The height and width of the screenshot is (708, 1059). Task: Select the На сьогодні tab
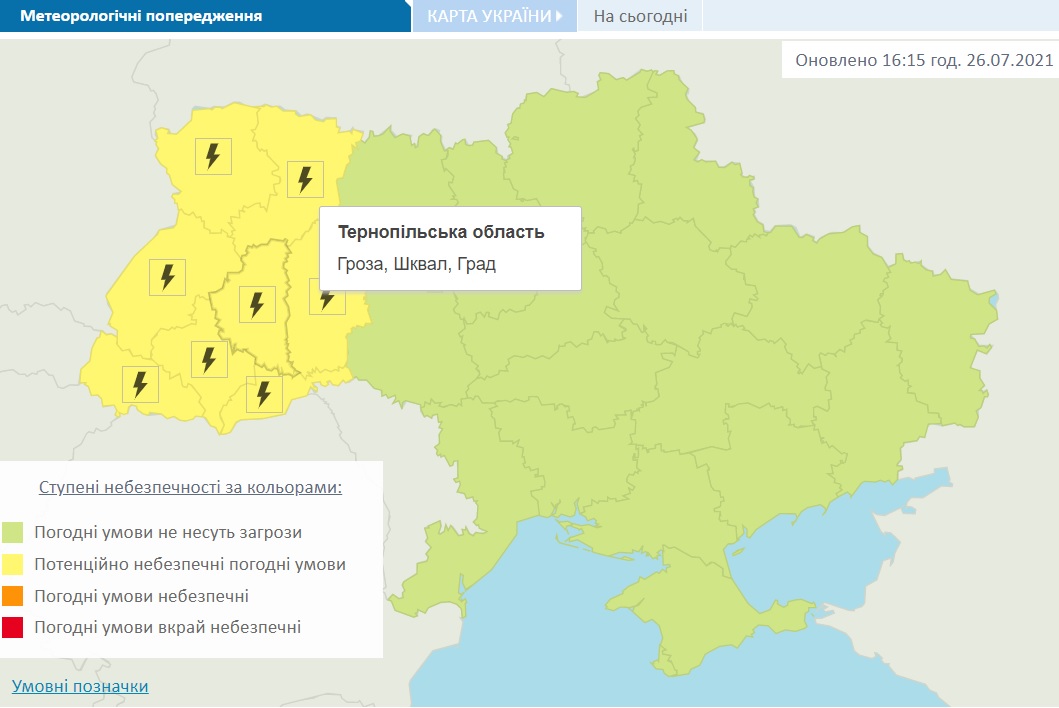click(x=640, y=16)
